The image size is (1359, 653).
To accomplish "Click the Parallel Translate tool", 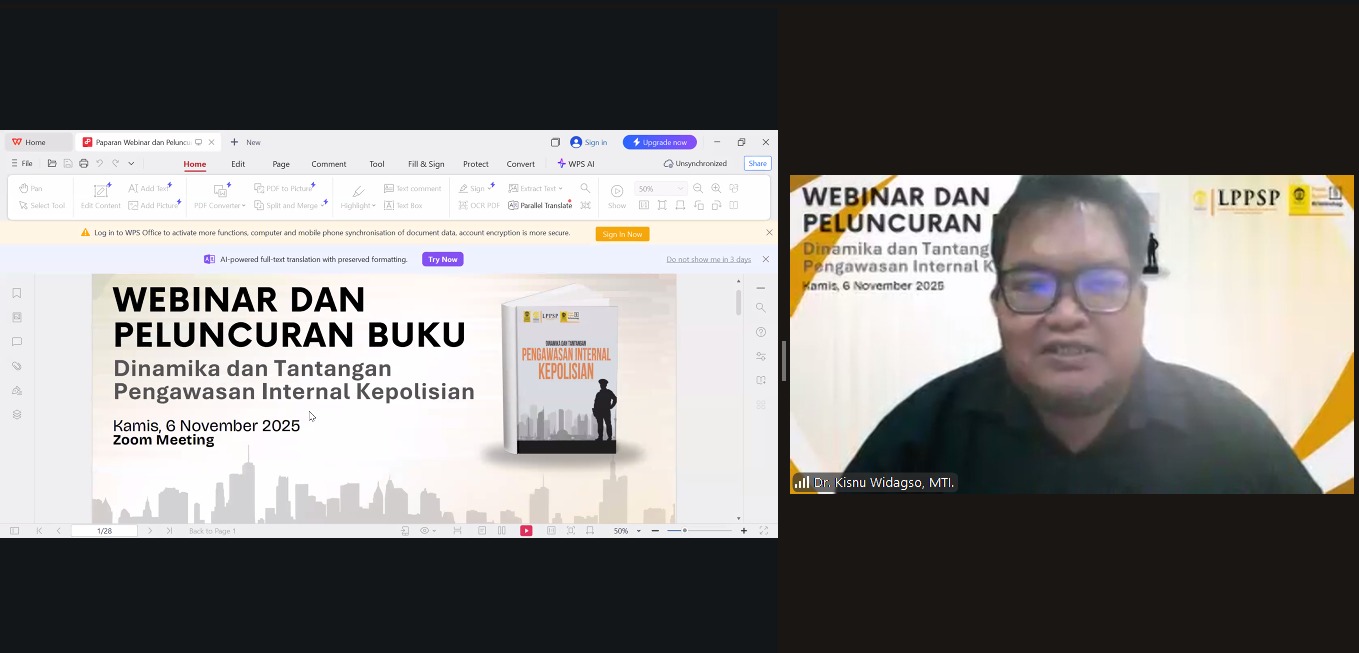I will (540, 205).
